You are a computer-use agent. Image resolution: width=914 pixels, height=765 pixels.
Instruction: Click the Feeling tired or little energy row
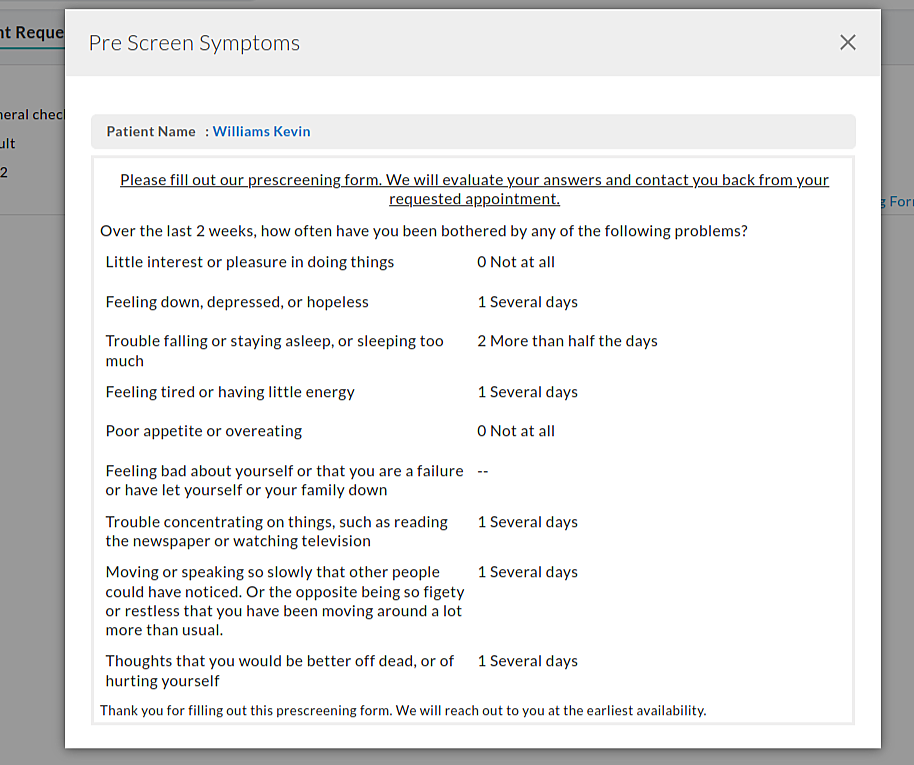point(229,391)
